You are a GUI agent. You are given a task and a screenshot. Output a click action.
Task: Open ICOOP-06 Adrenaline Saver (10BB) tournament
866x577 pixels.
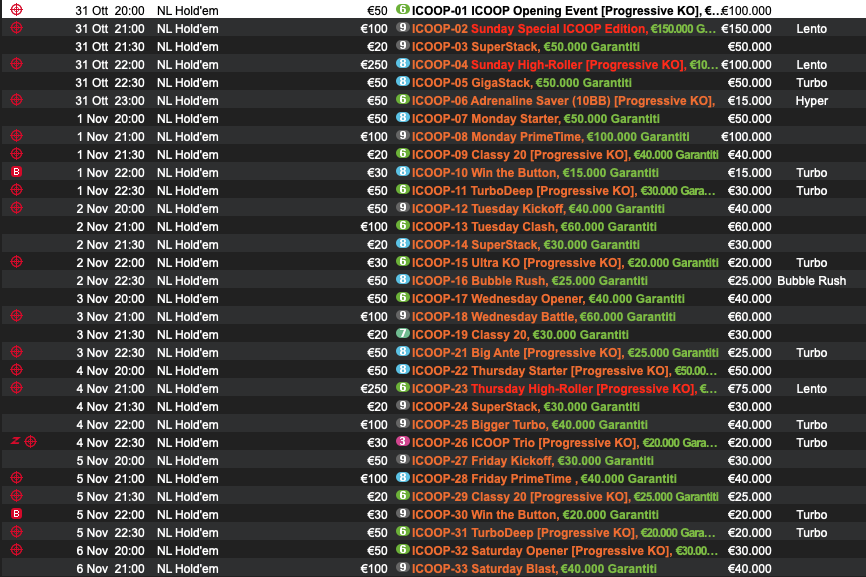click(563, 101)
